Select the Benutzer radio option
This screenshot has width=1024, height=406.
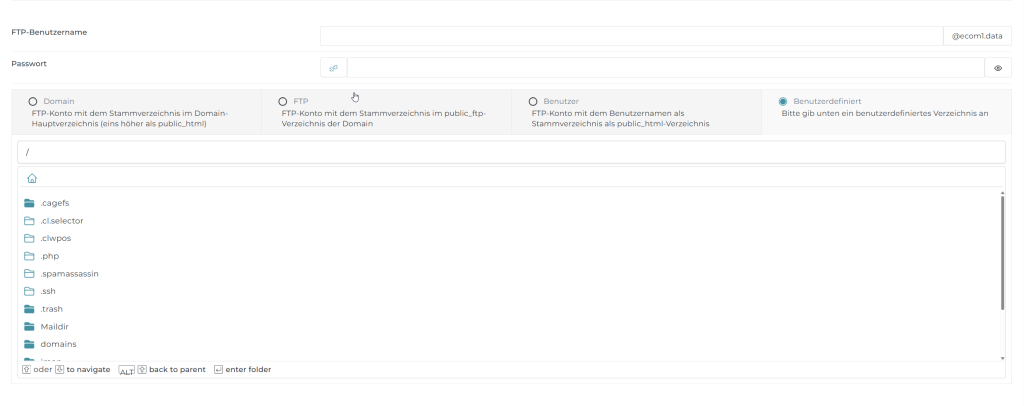(x=533, y=101)
